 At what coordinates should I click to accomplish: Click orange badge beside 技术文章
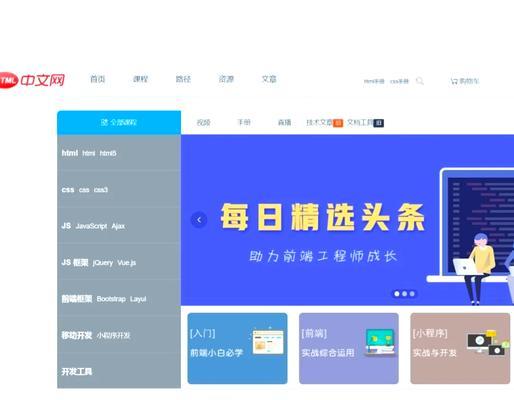pos(338,123)
